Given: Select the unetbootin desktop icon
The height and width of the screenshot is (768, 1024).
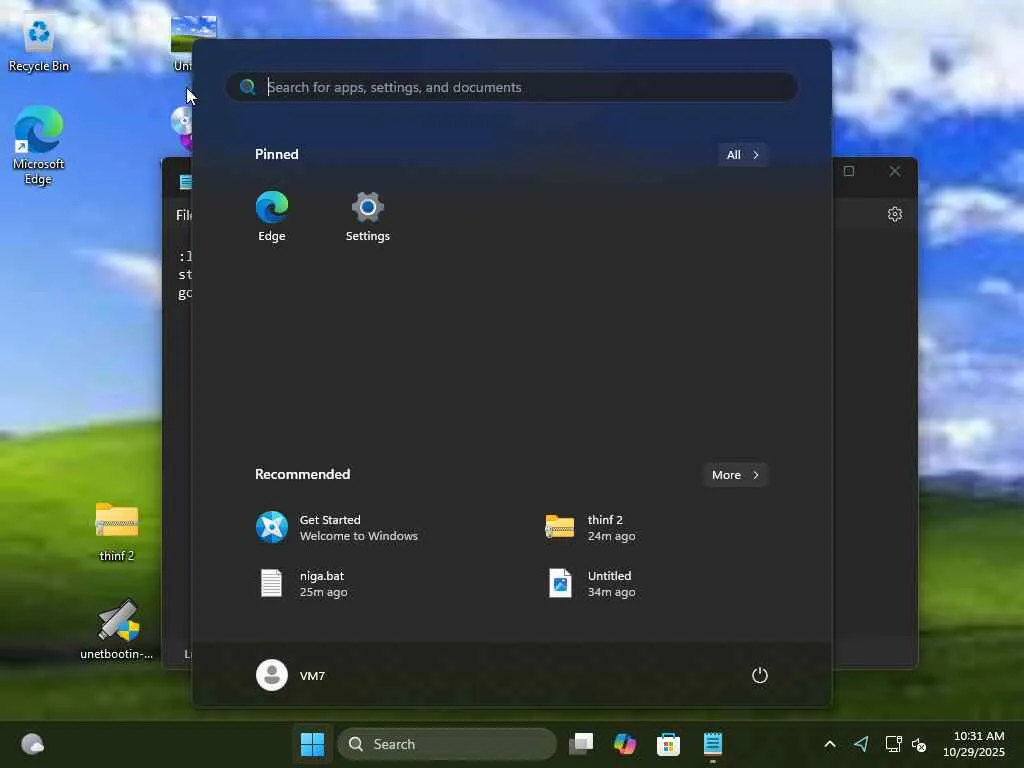Looking at the screenshot, I should tap(116, 629).
